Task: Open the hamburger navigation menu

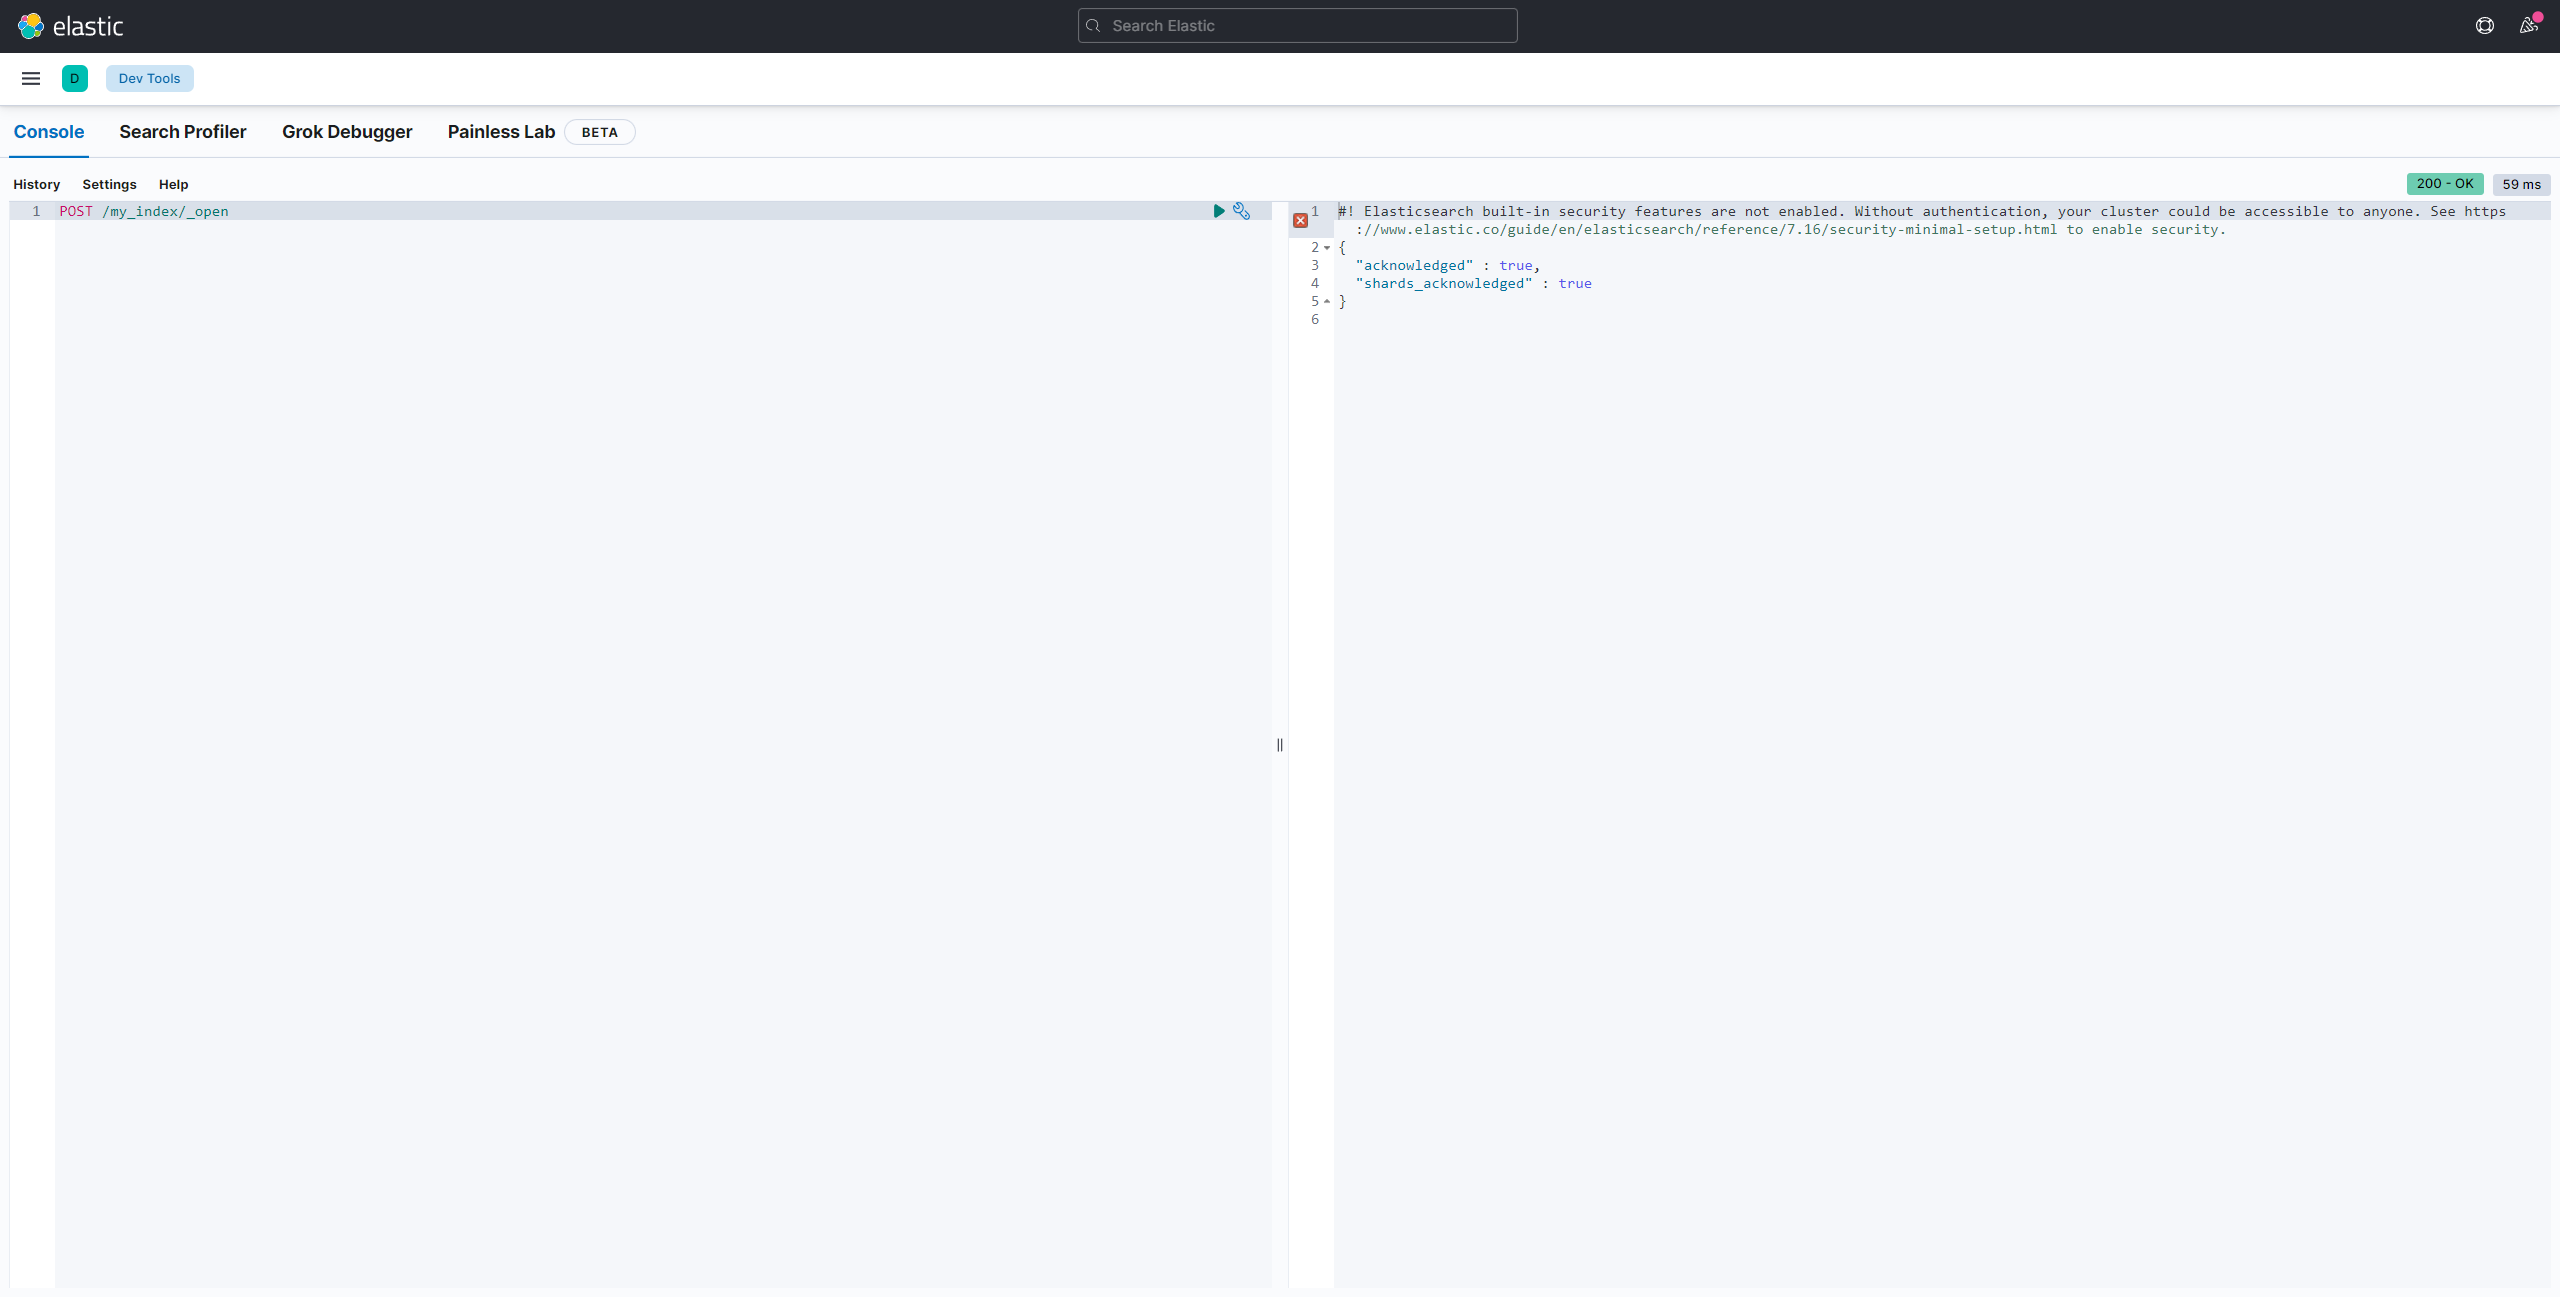Action: pos(31,78)
